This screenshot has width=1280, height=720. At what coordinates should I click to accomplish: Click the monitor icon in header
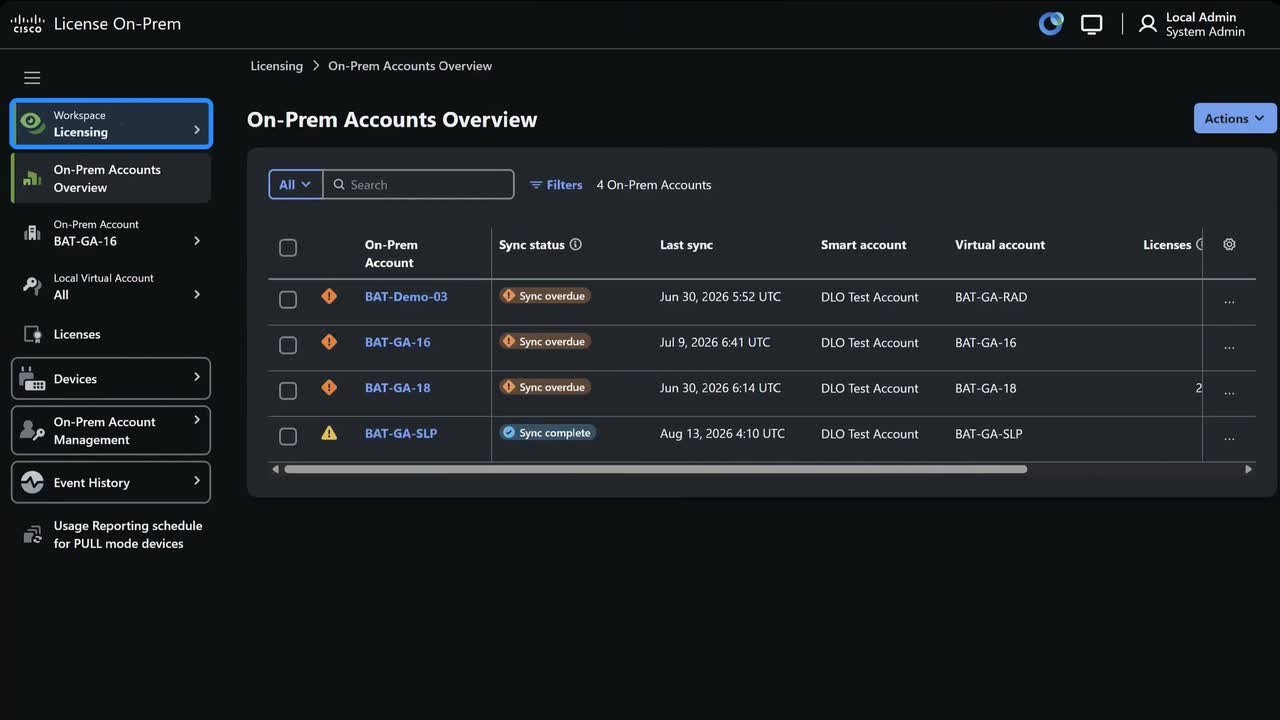coord(1092,25)
